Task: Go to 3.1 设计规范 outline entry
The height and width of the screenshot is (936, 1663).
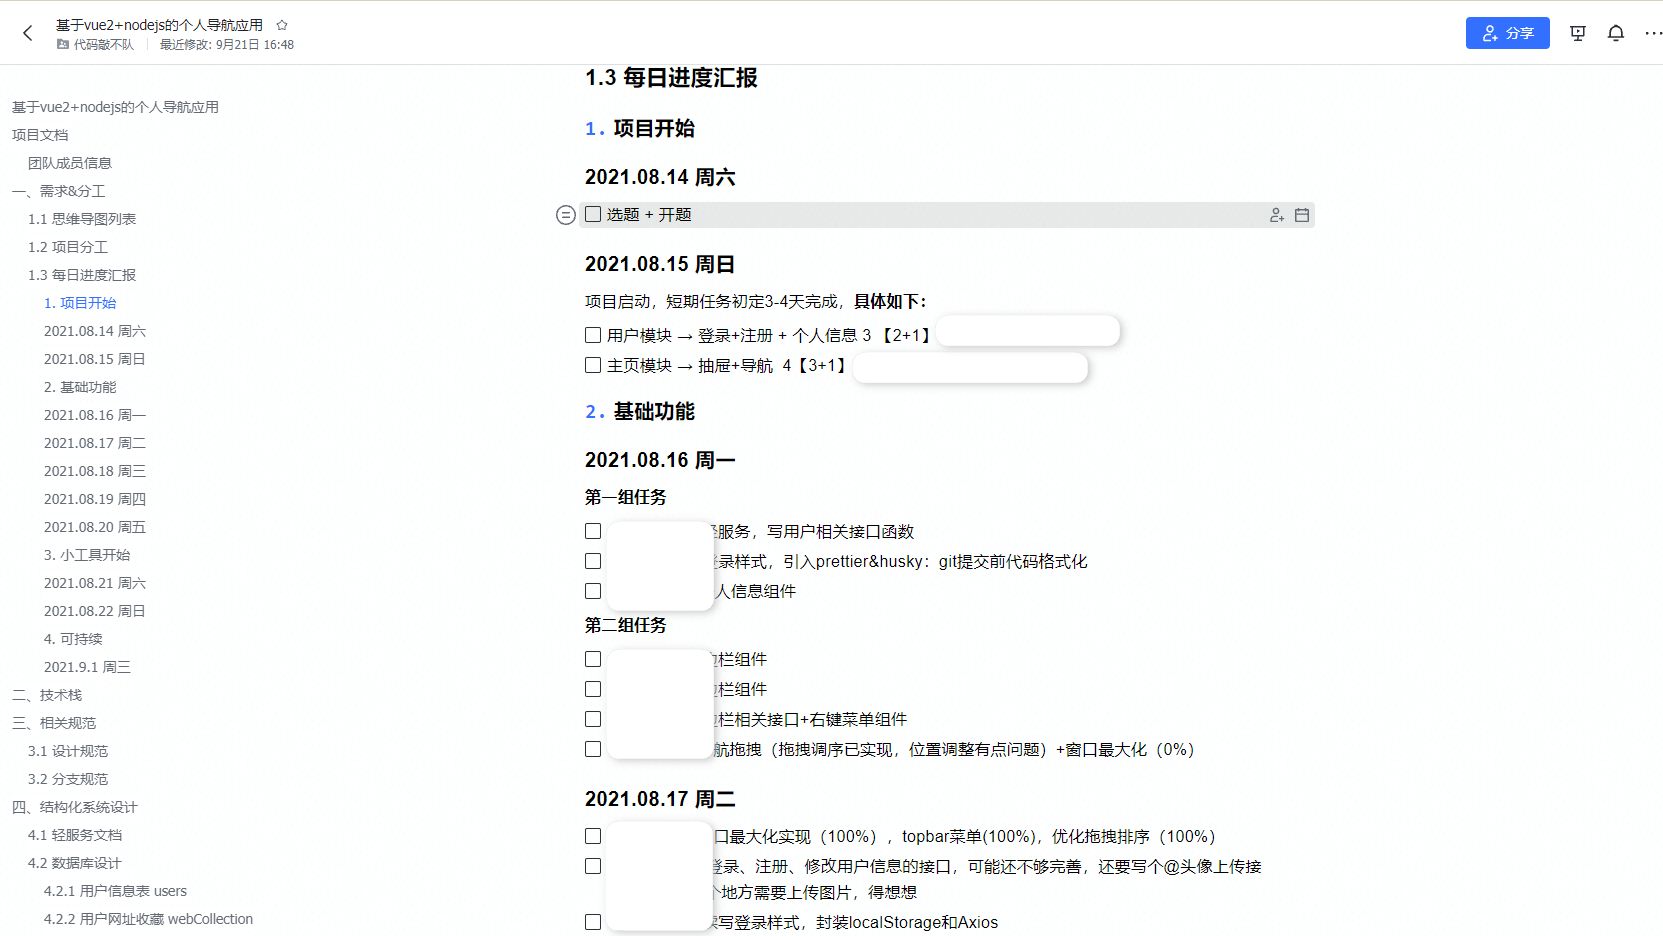Action: 68,751
